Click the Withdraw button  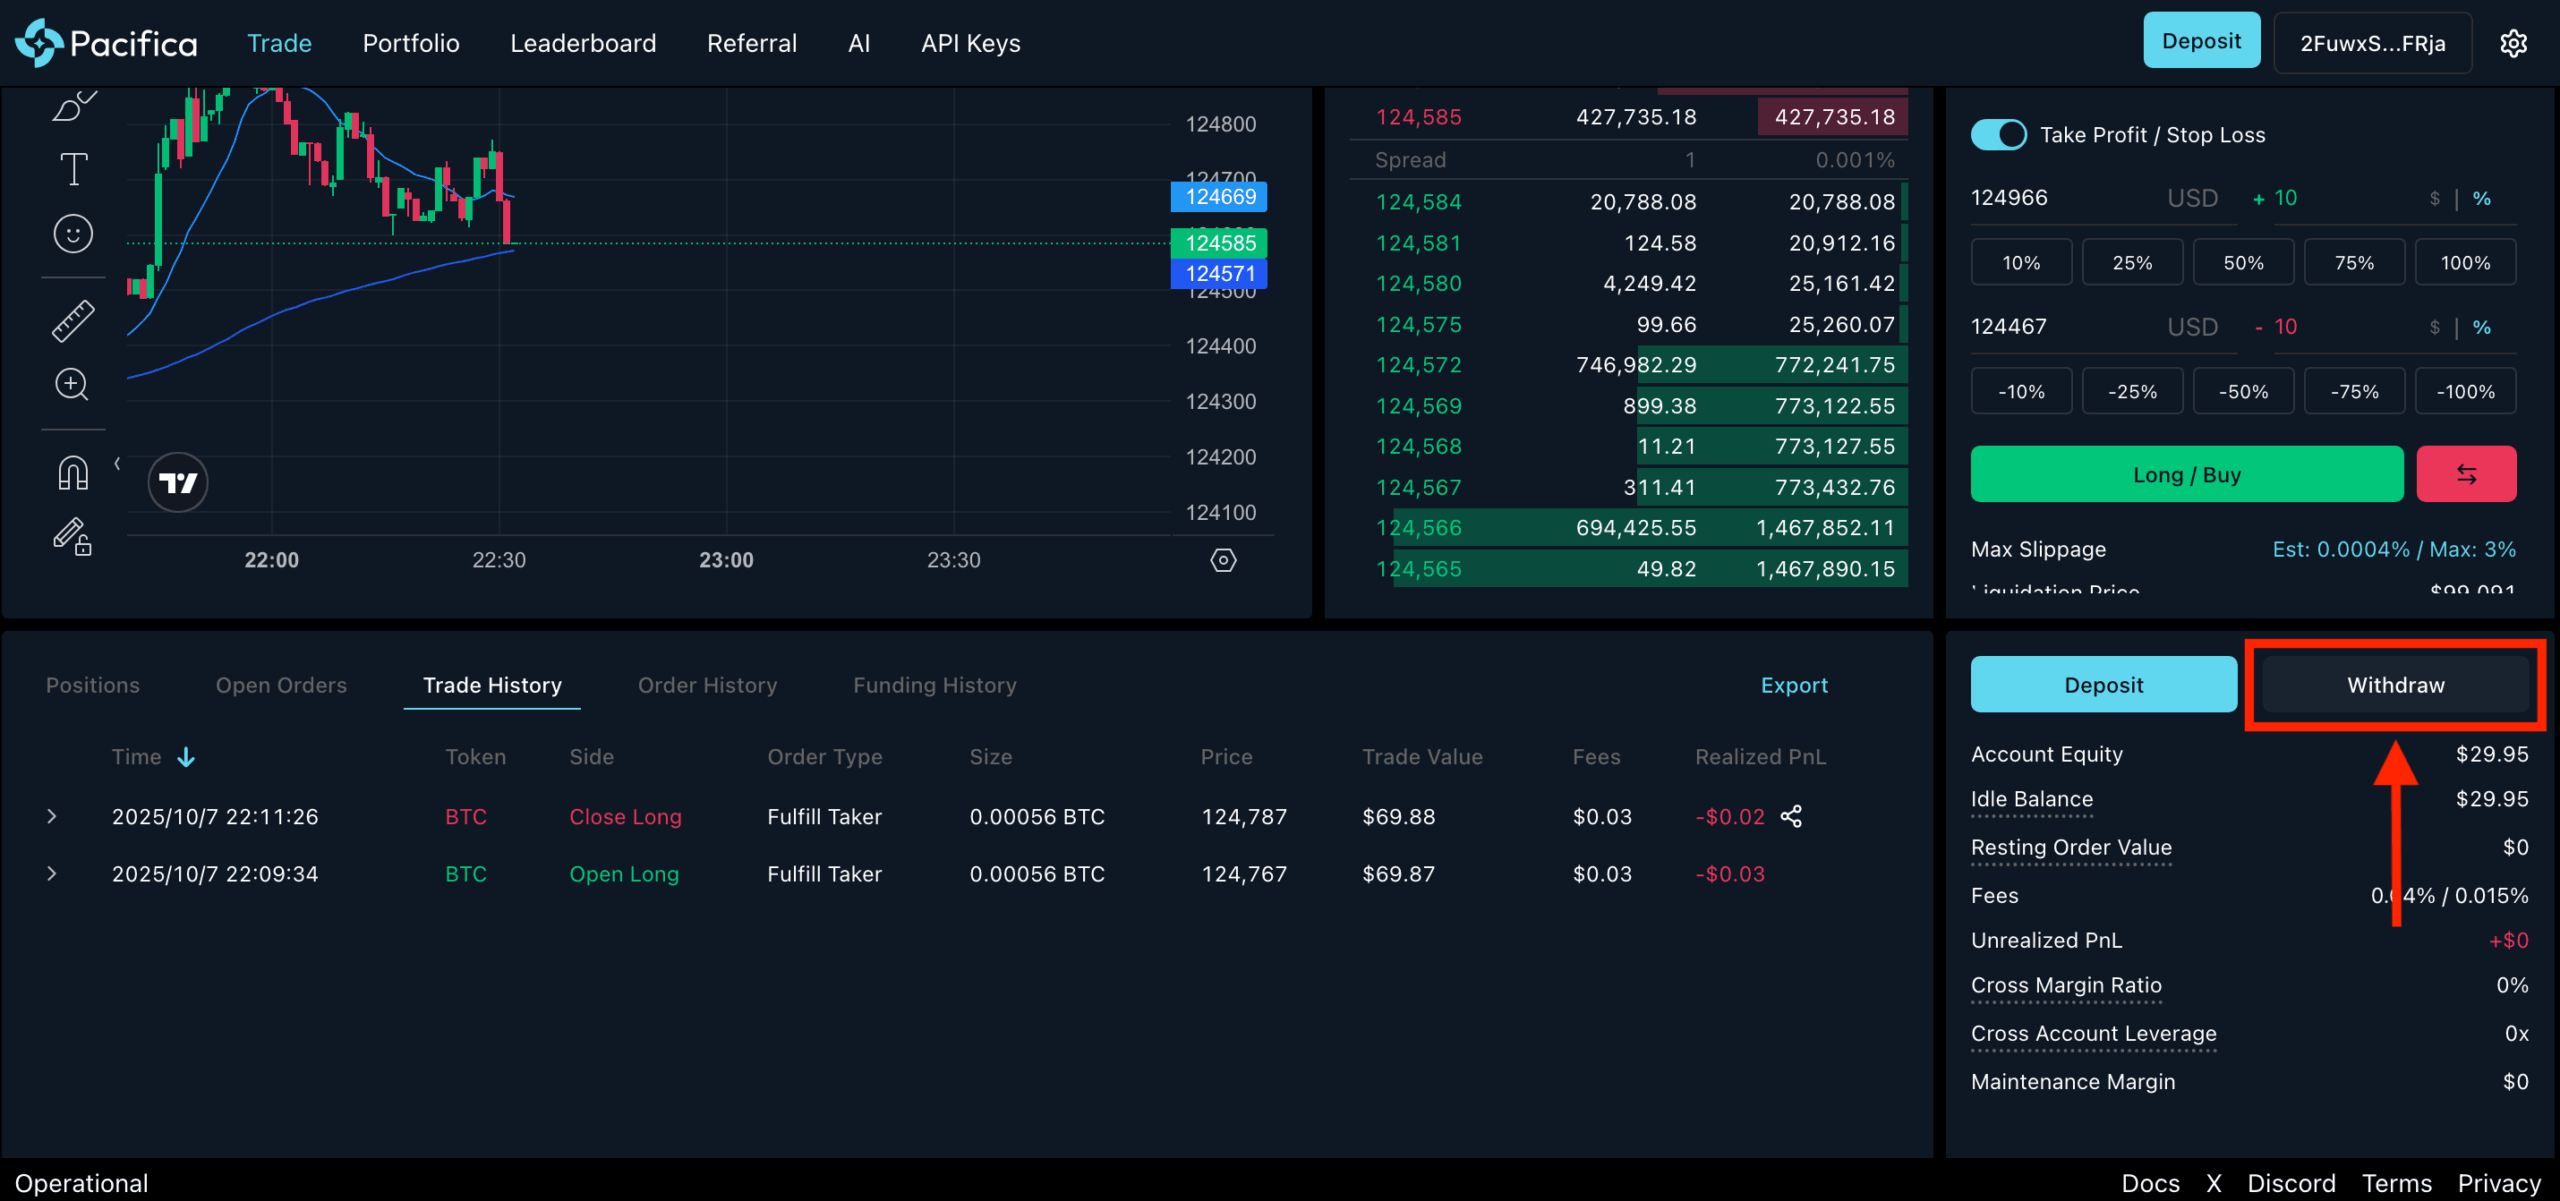click(2395, 685)
